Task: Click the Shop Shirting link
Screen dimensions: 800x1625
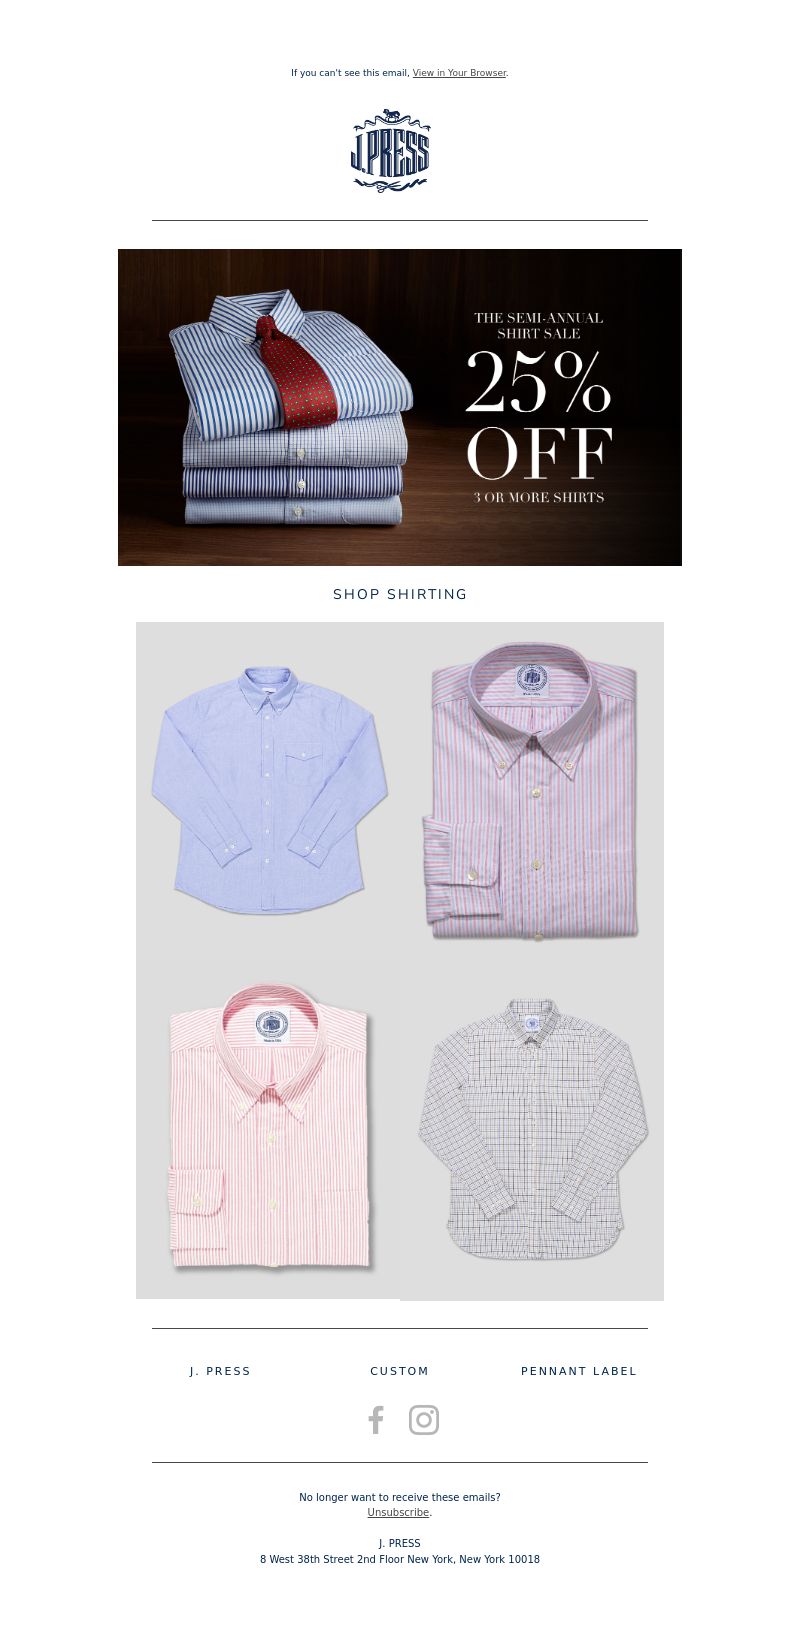Action: click(x=400, y=594)
